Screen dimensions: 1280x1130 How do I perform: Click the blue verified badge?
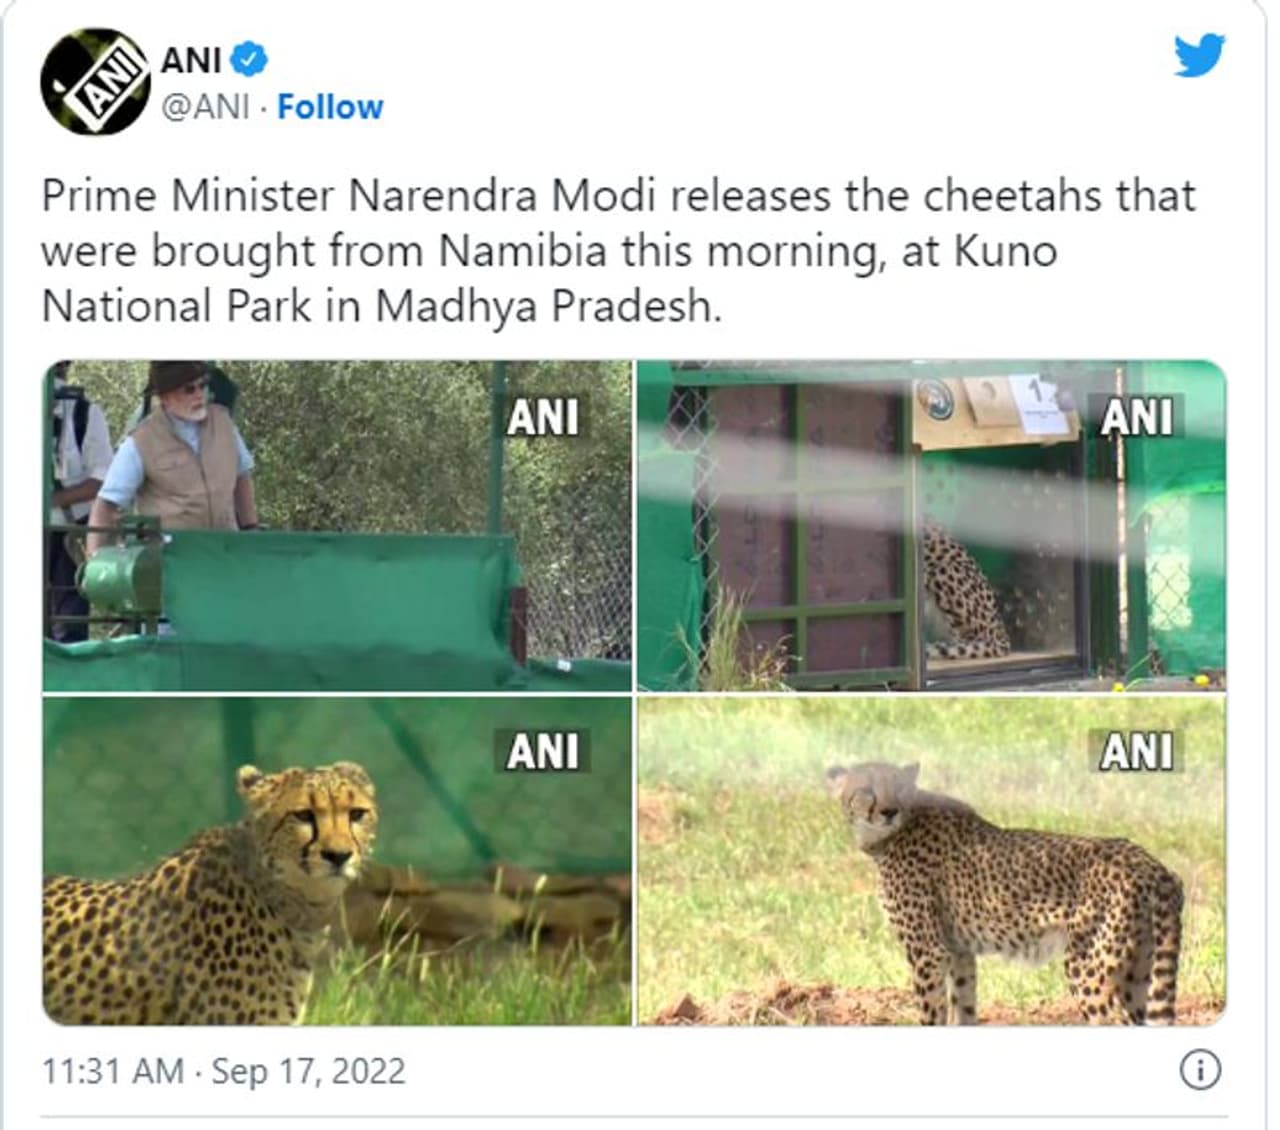(x=250, y=60)
